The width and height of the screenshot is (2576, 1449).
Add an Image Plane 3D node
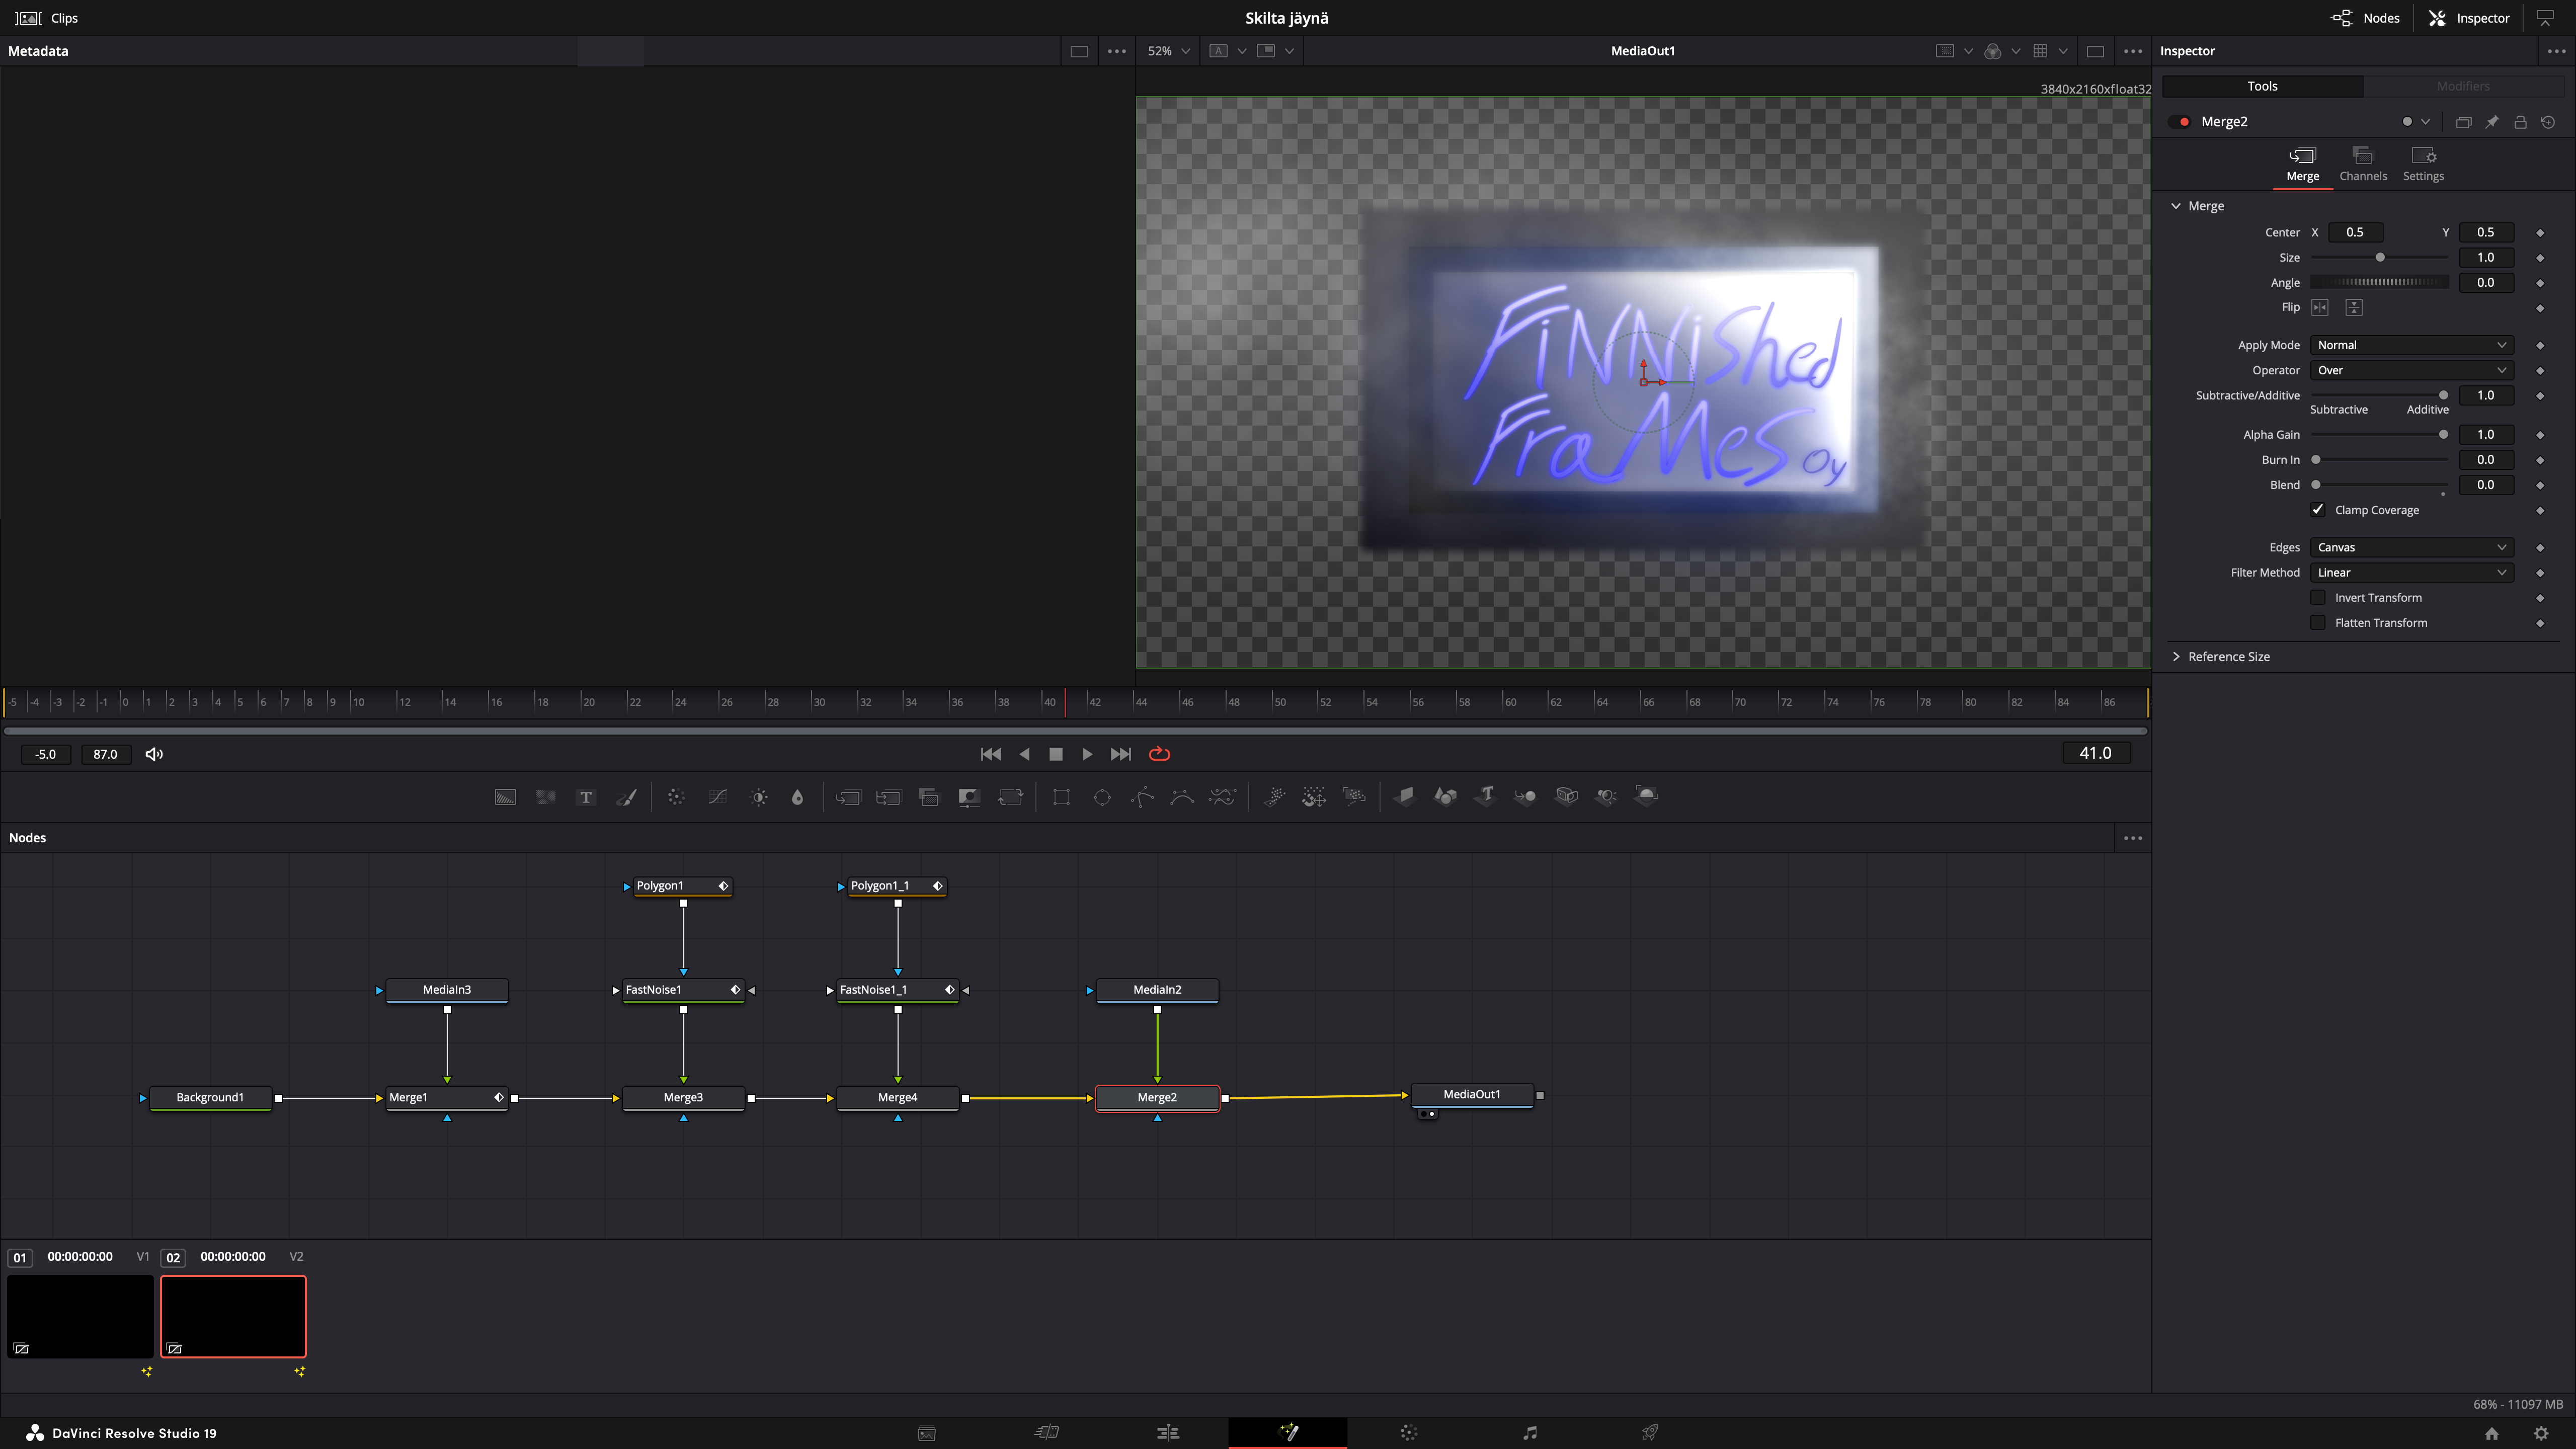pos(1405,797)
